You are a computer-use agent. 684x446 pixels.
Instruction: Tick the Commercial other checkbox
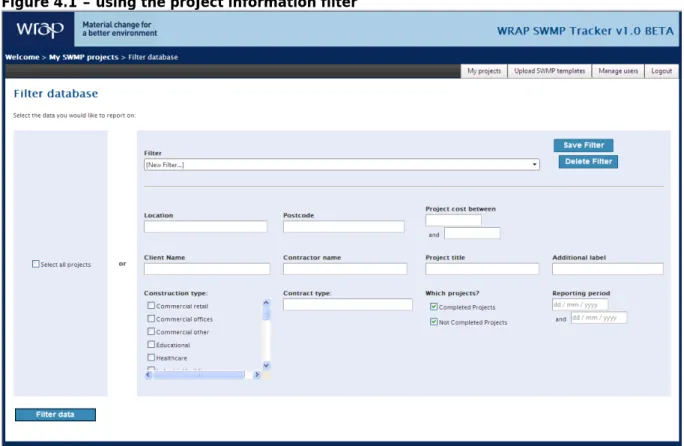(151, 331)
